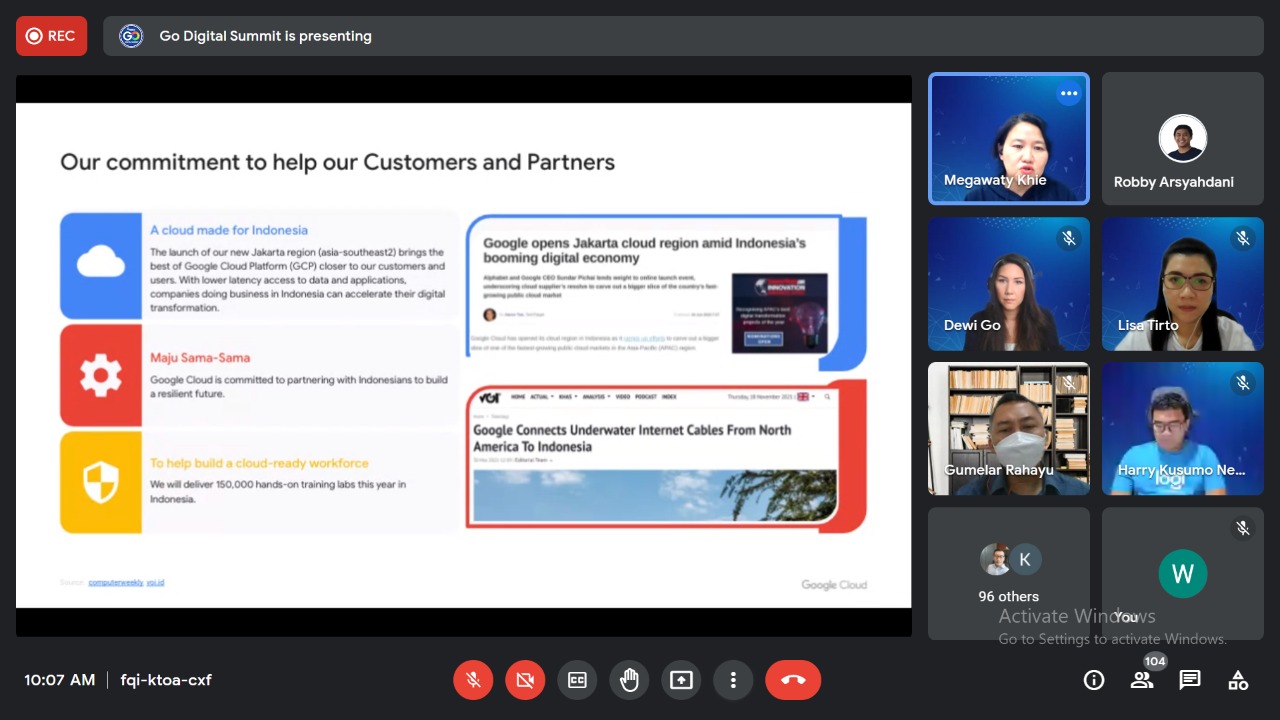
Task: Open the Activities panel
Action: click(1238, 680)
